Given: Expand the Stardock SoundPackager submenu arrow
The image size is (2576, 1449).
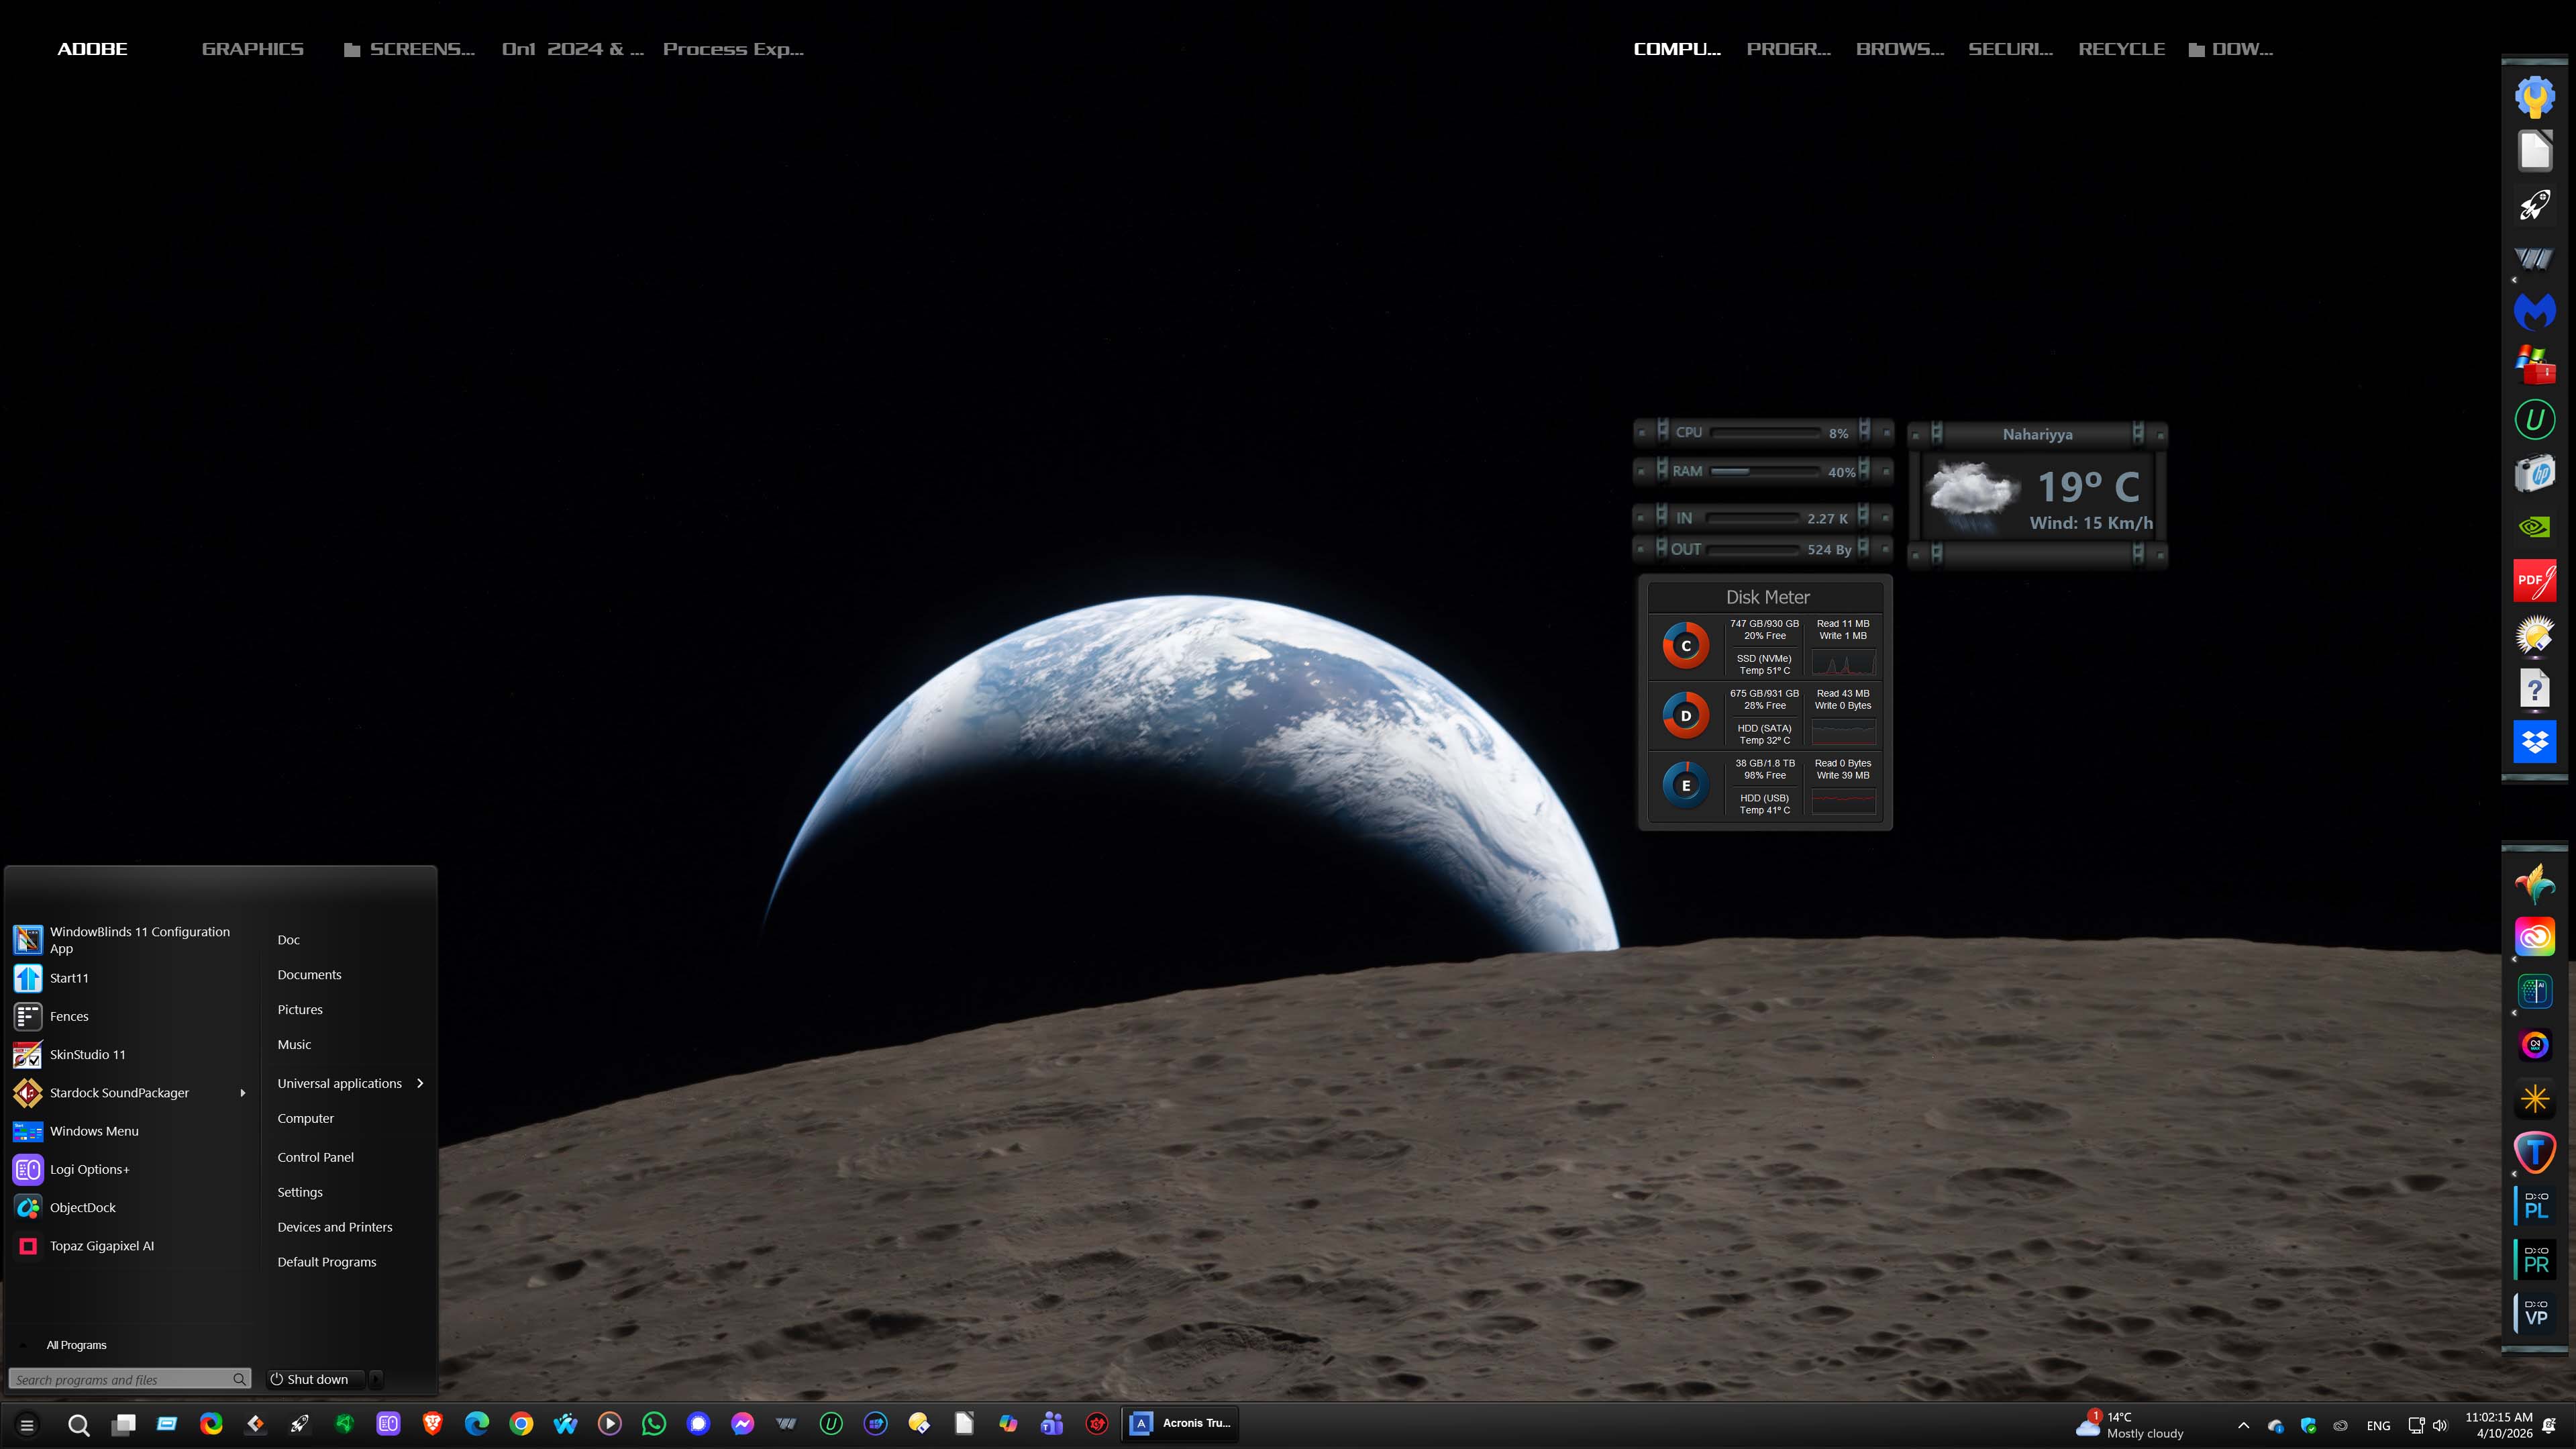Looking at the screenshot, I should pos(243,1093).
